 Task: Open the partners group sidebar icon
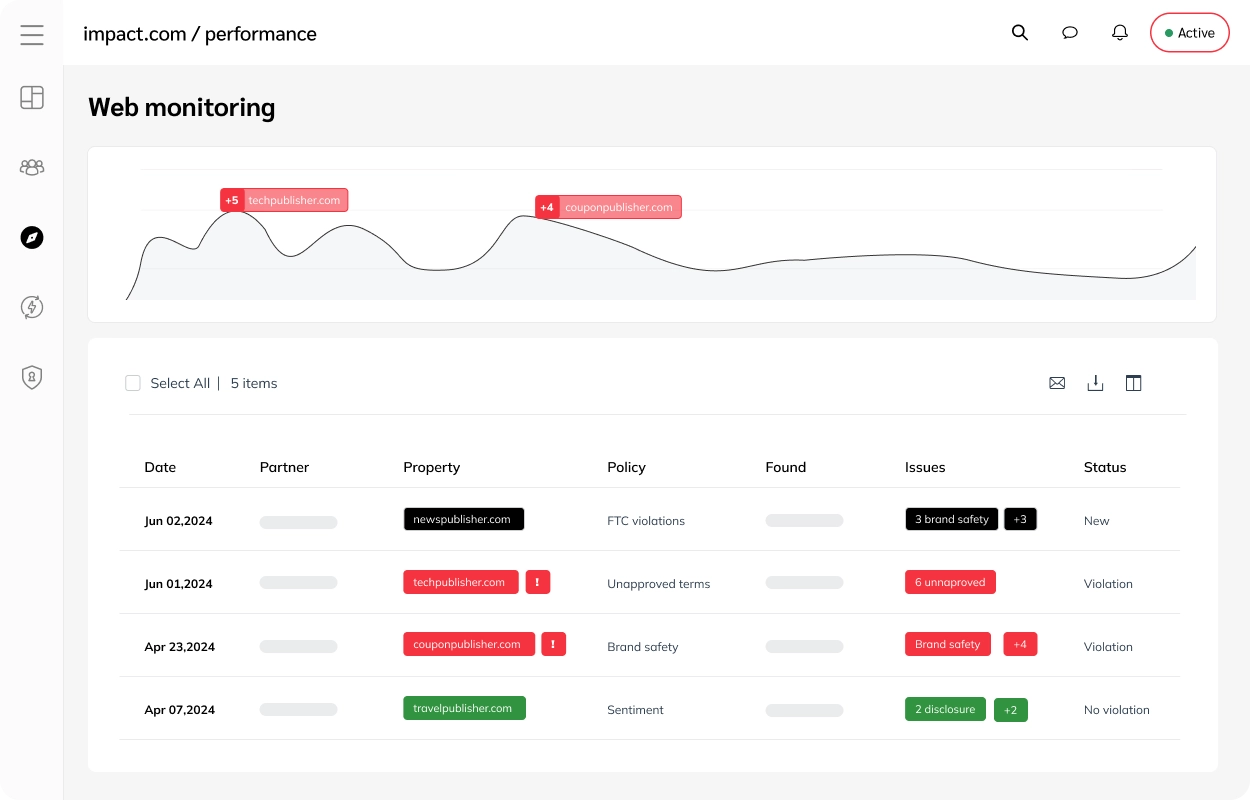32,167
